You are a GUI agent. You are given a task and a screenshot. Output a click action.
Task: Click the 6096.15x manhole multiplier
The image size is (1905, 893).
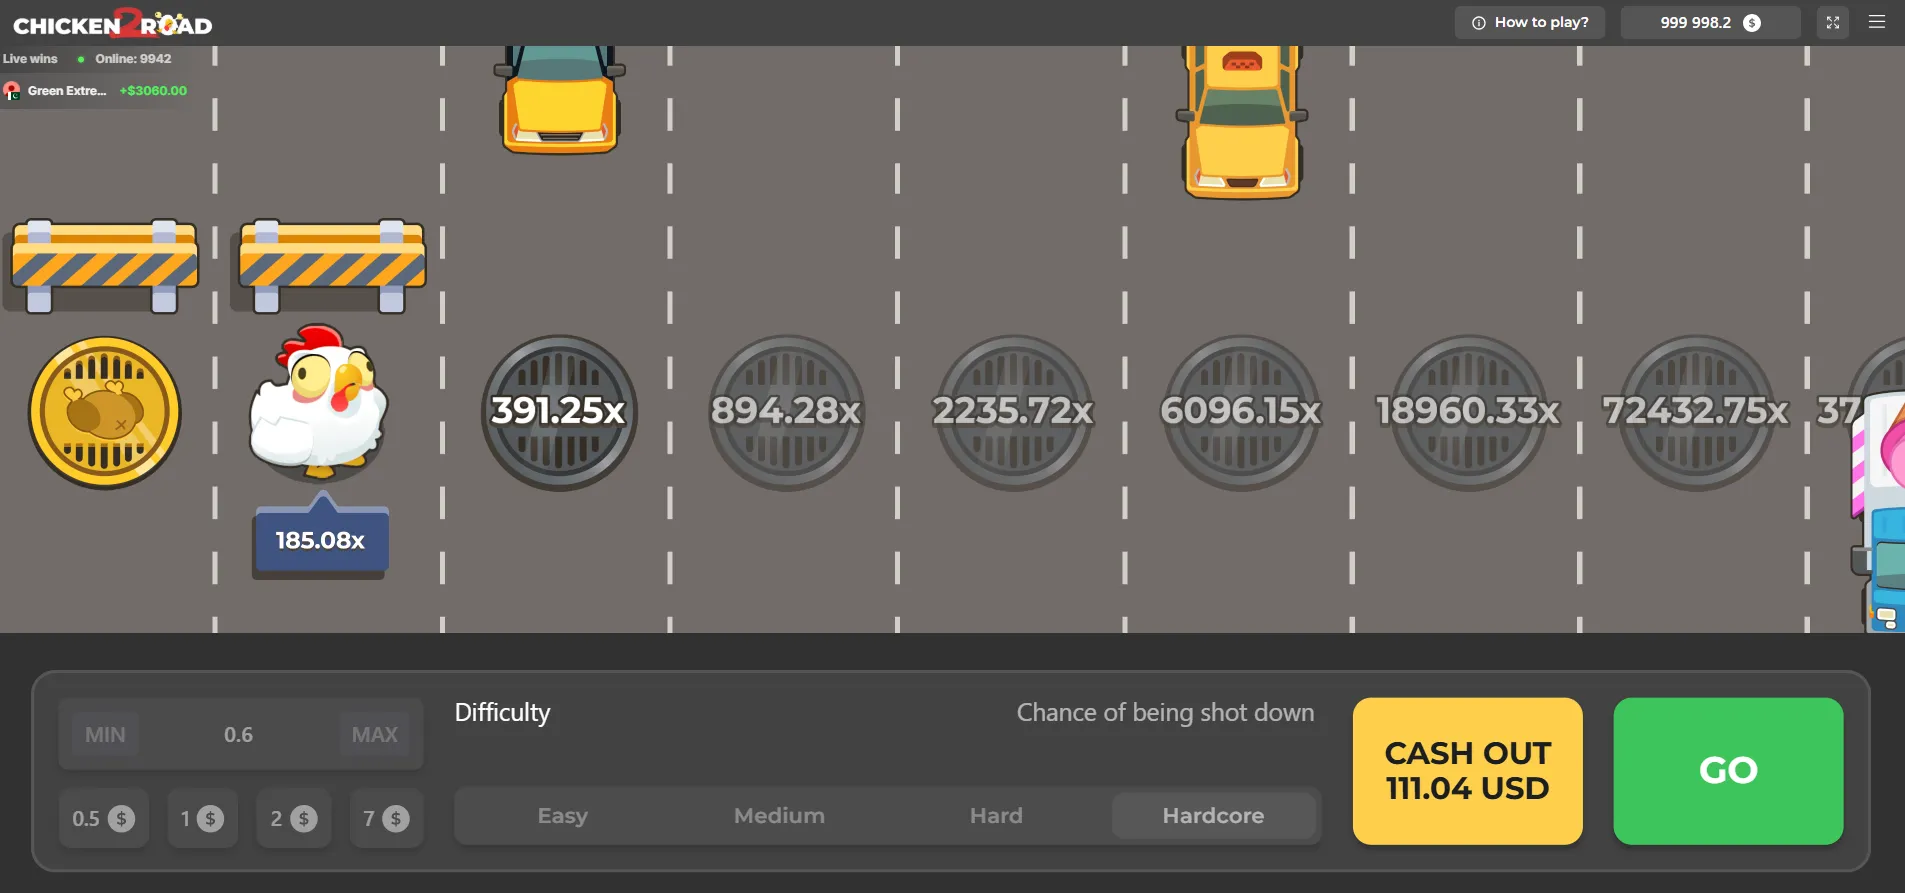tap(1241, 412)
